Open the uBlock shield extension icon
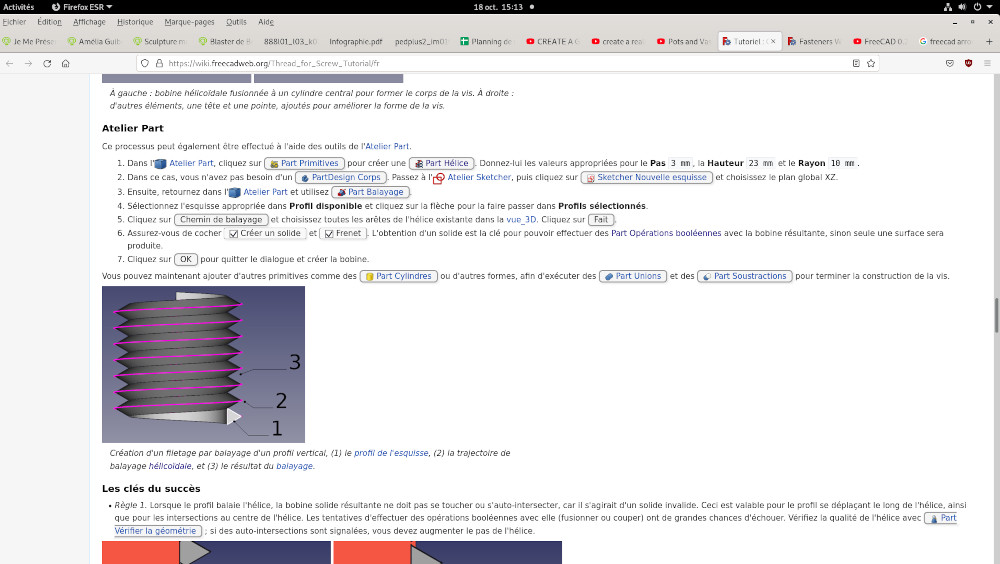The image size is (1000, 564). click(968, 63)
